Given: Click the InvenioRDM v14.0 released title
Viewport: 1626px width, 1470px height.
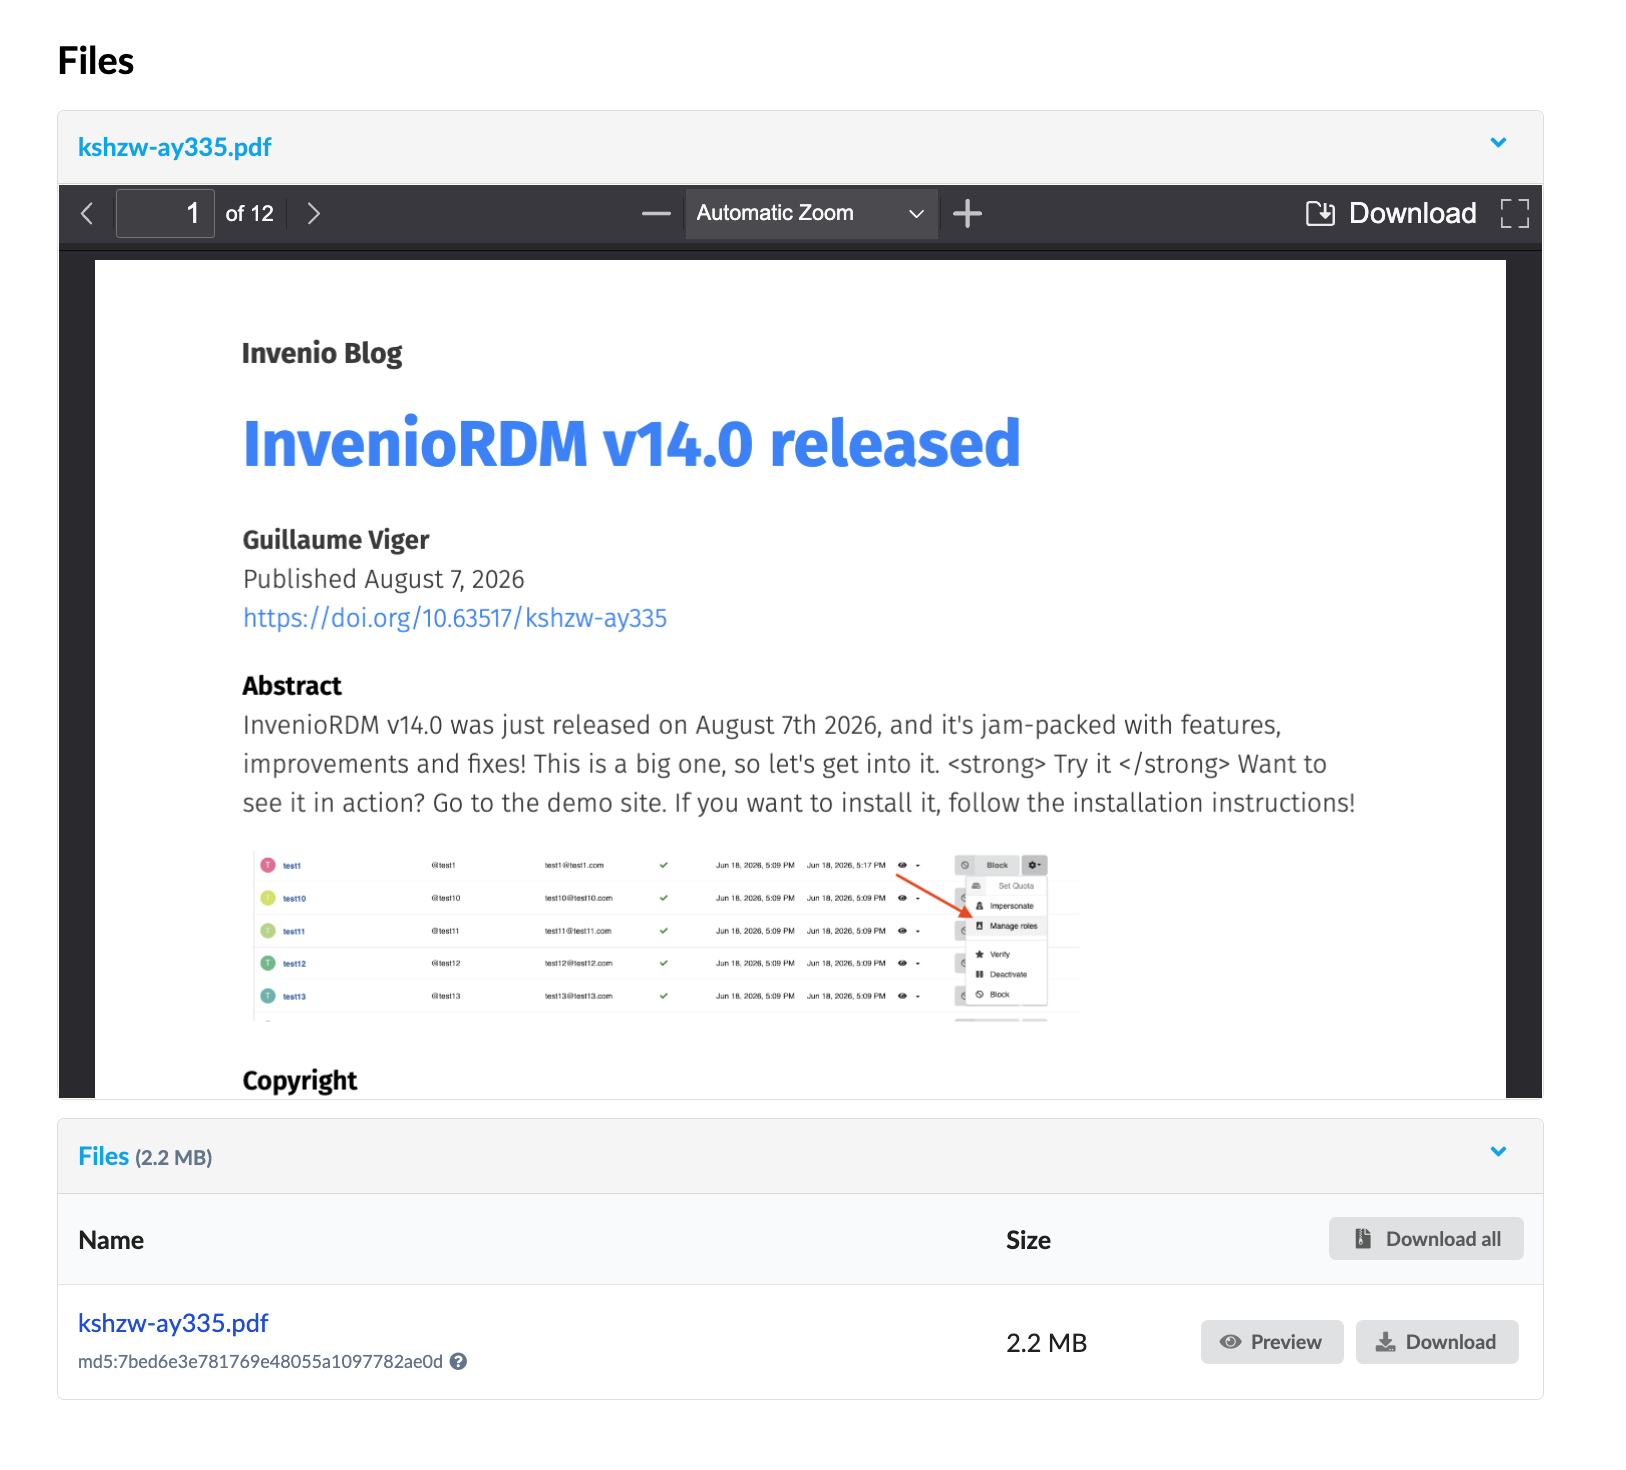Looking at the screenshot, I should point(632,444).
